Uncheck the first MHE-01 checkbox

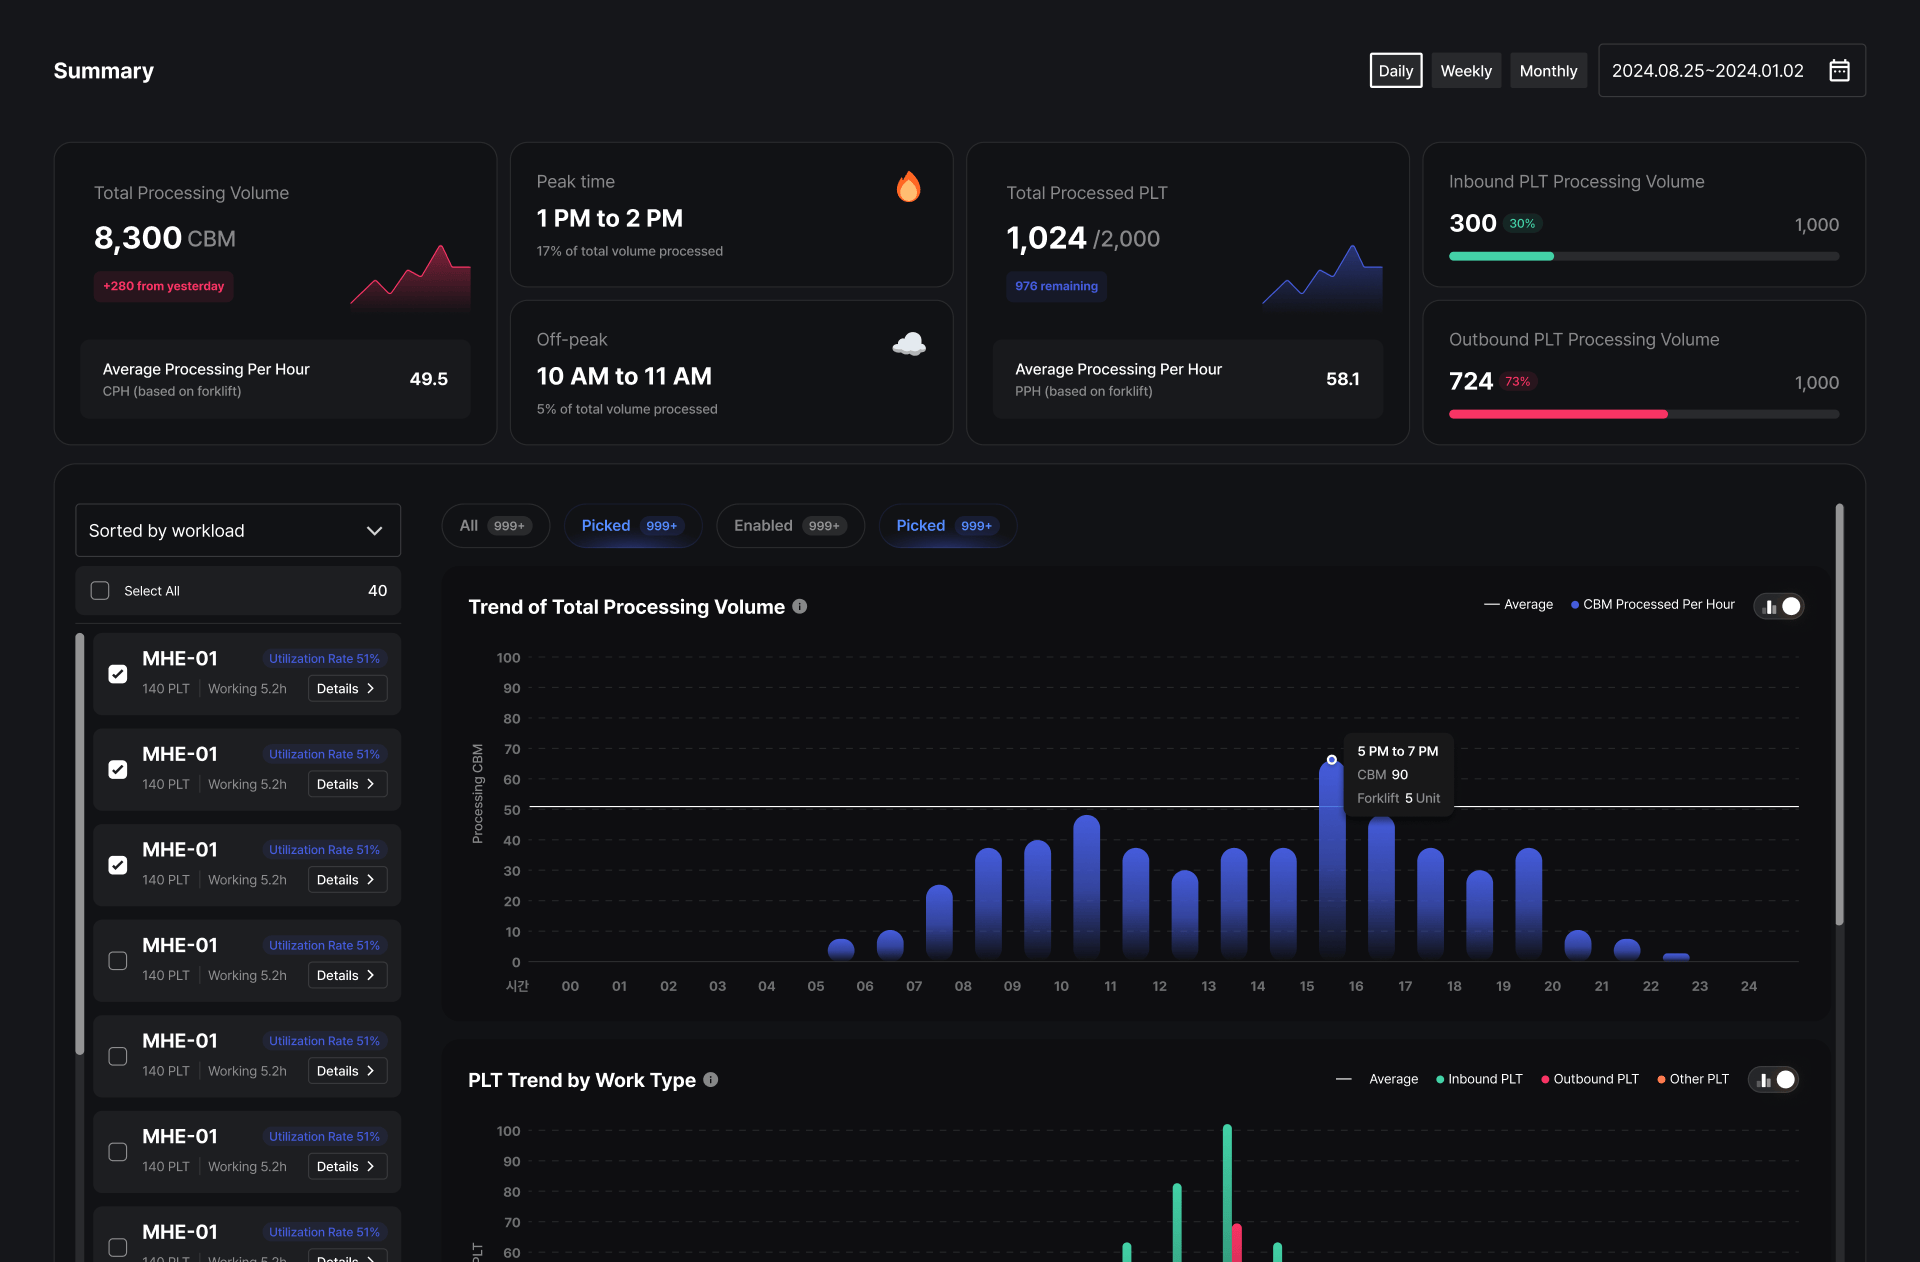tap(118, 674)
